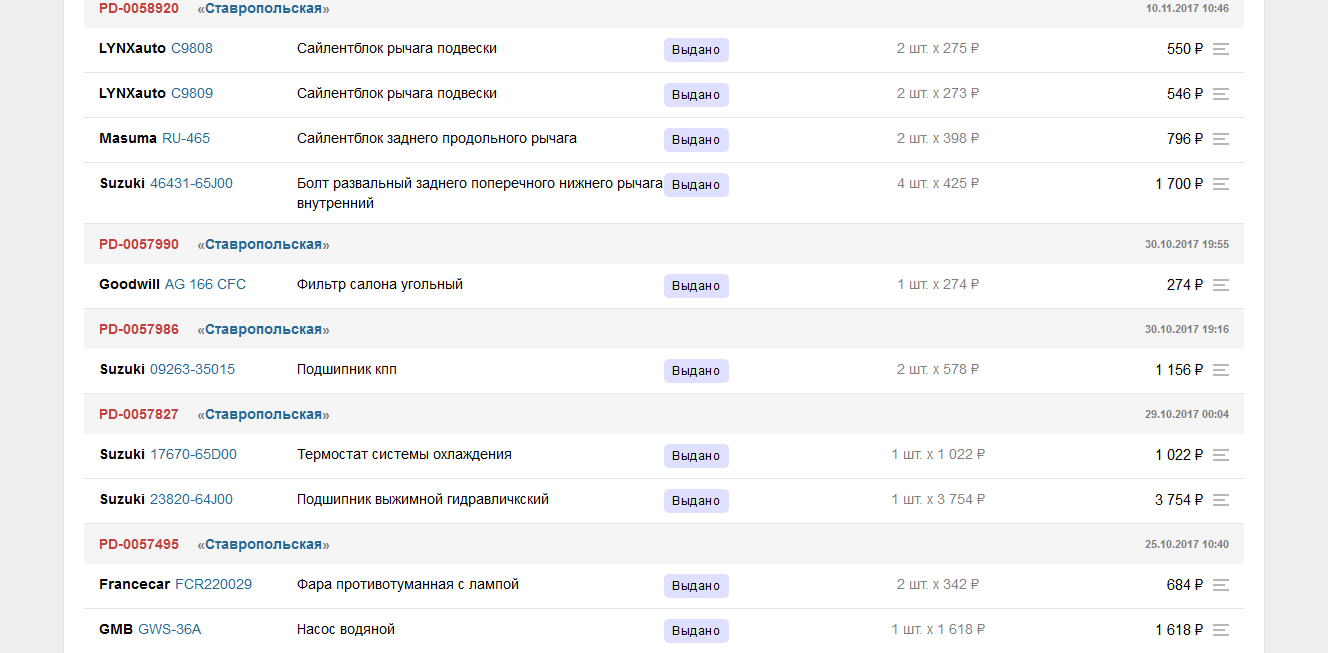Select text 'Сайлентблок заднего продольного рычага'
The height and width of the screenshot is (653, 1328).
[x=437, y=138]
